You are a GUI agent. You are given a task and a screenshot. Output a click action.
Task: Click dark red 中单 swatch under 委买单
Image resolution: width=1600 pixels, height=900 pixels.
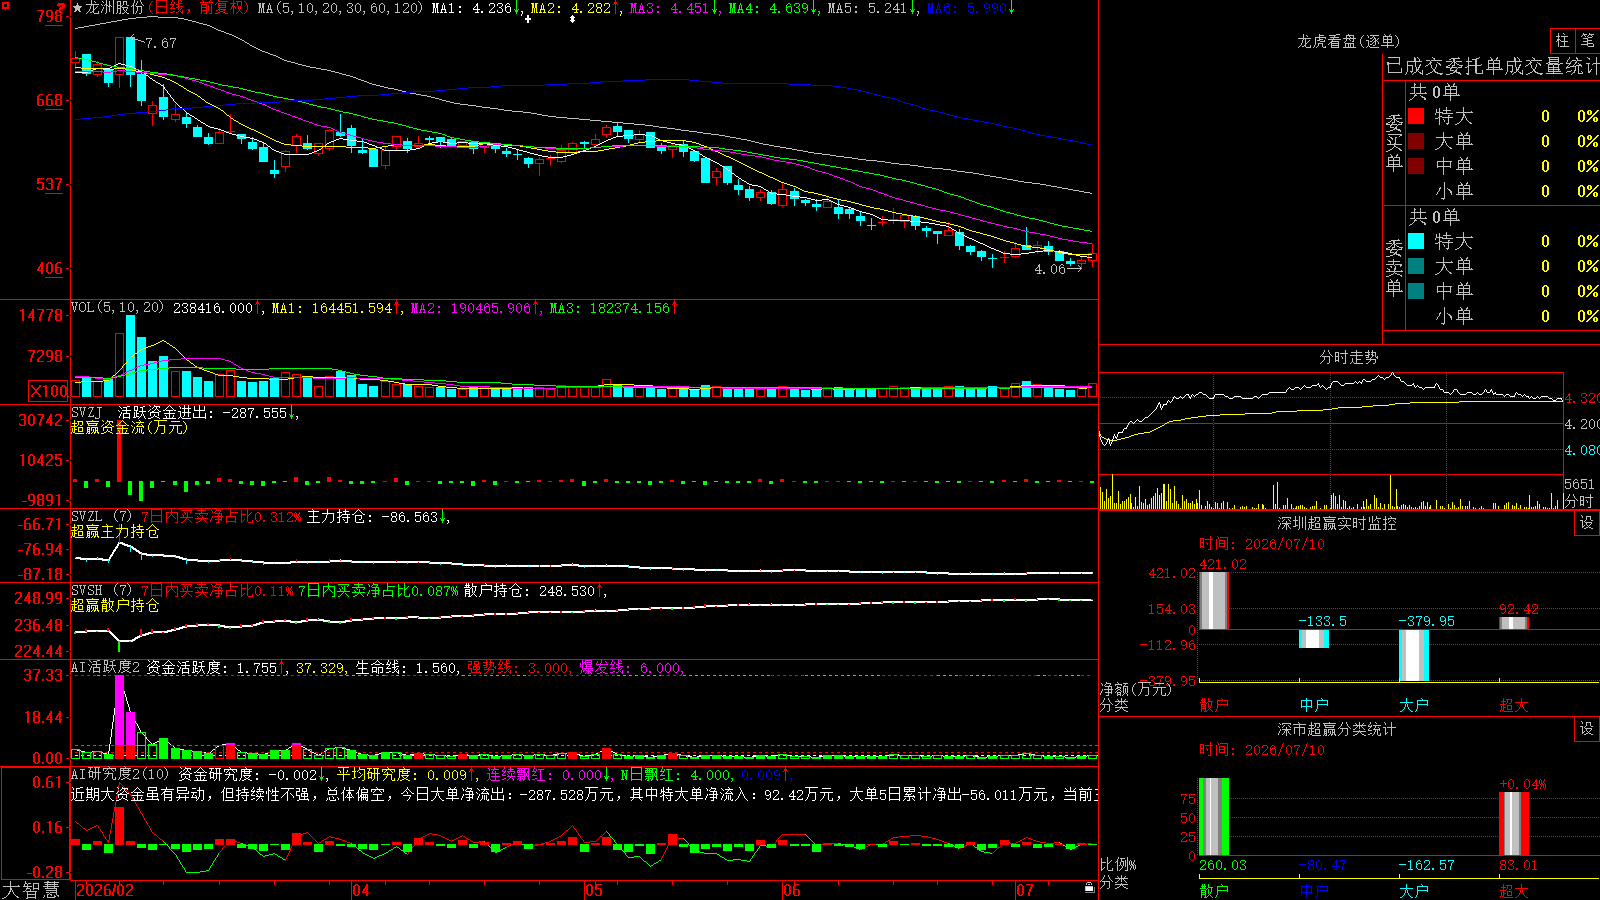click(x=1416, y=166)
